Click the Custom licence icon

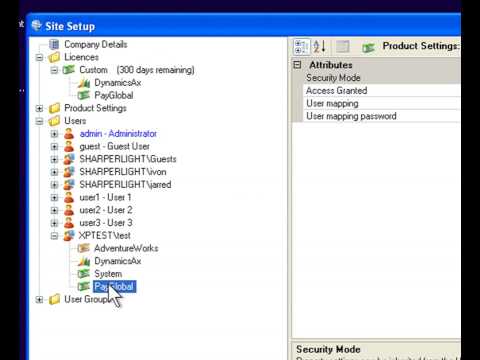pos(69,70)
